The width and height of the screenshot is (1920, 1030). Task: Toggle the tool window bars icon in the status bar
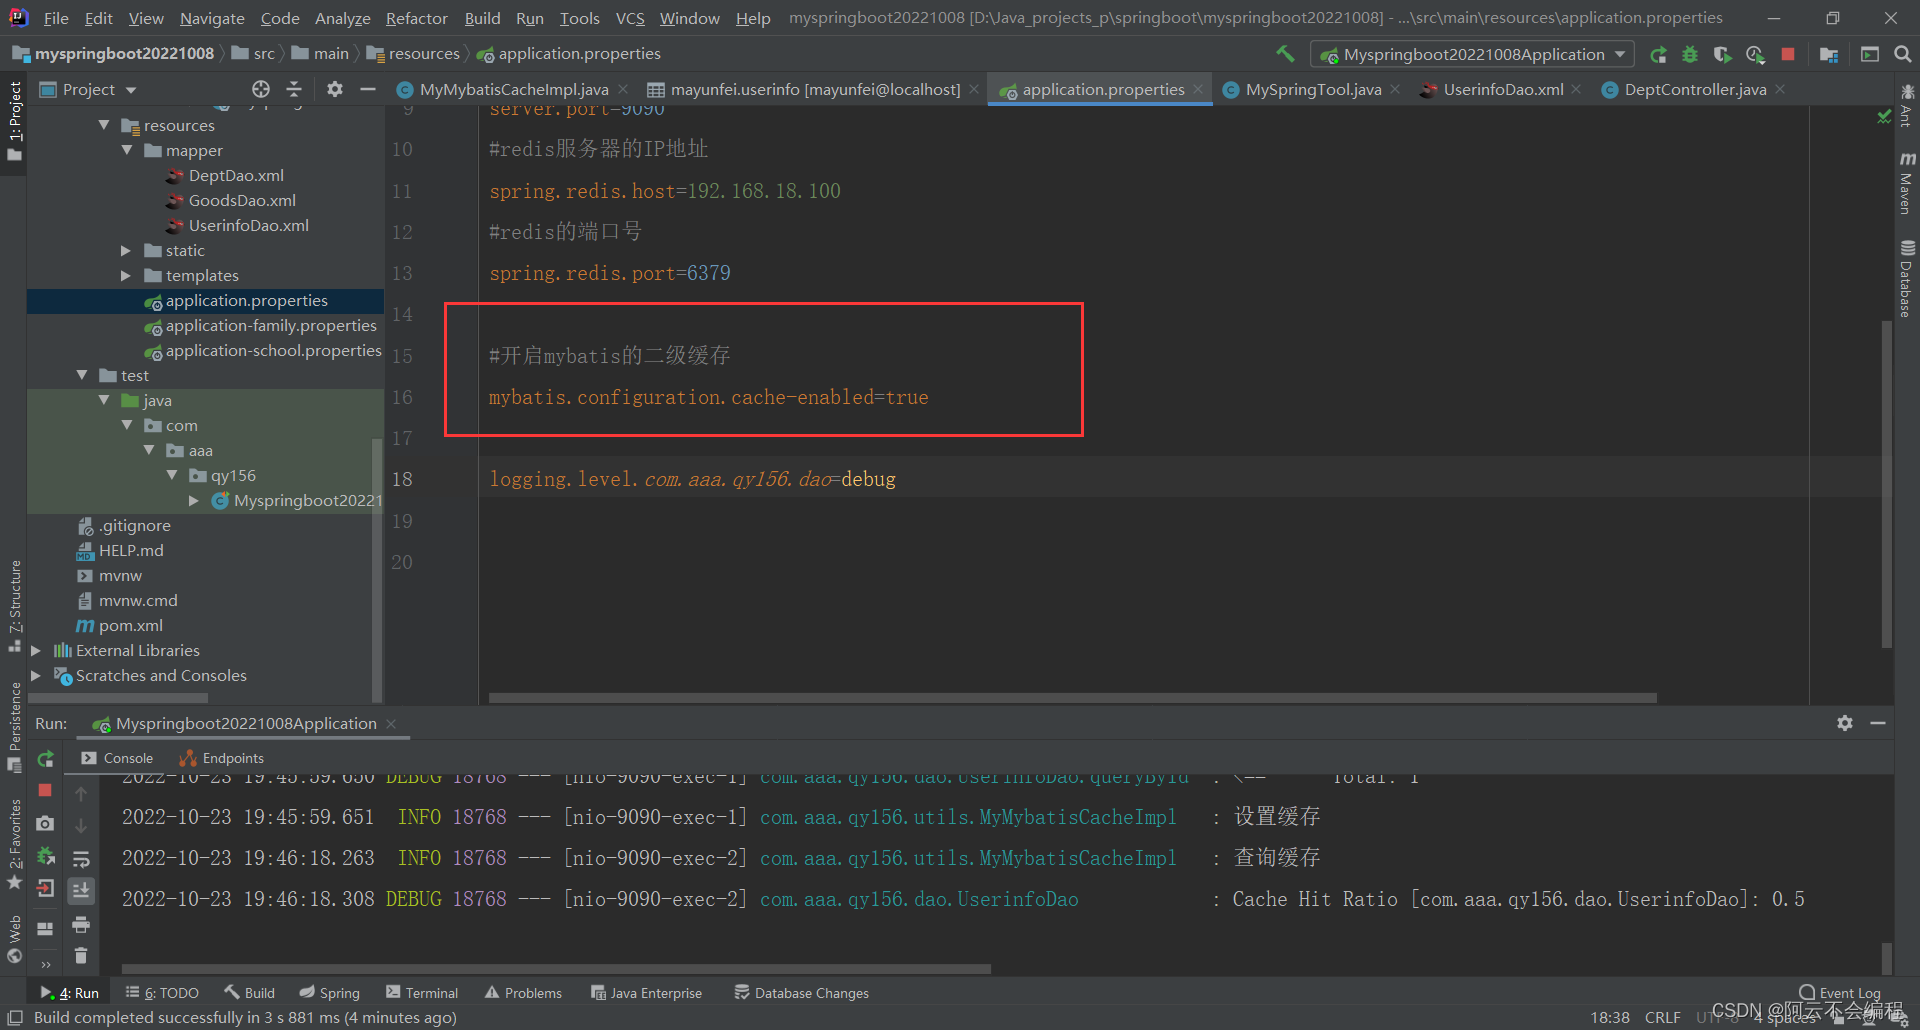pyautogui.click(x=15, y=1017)
